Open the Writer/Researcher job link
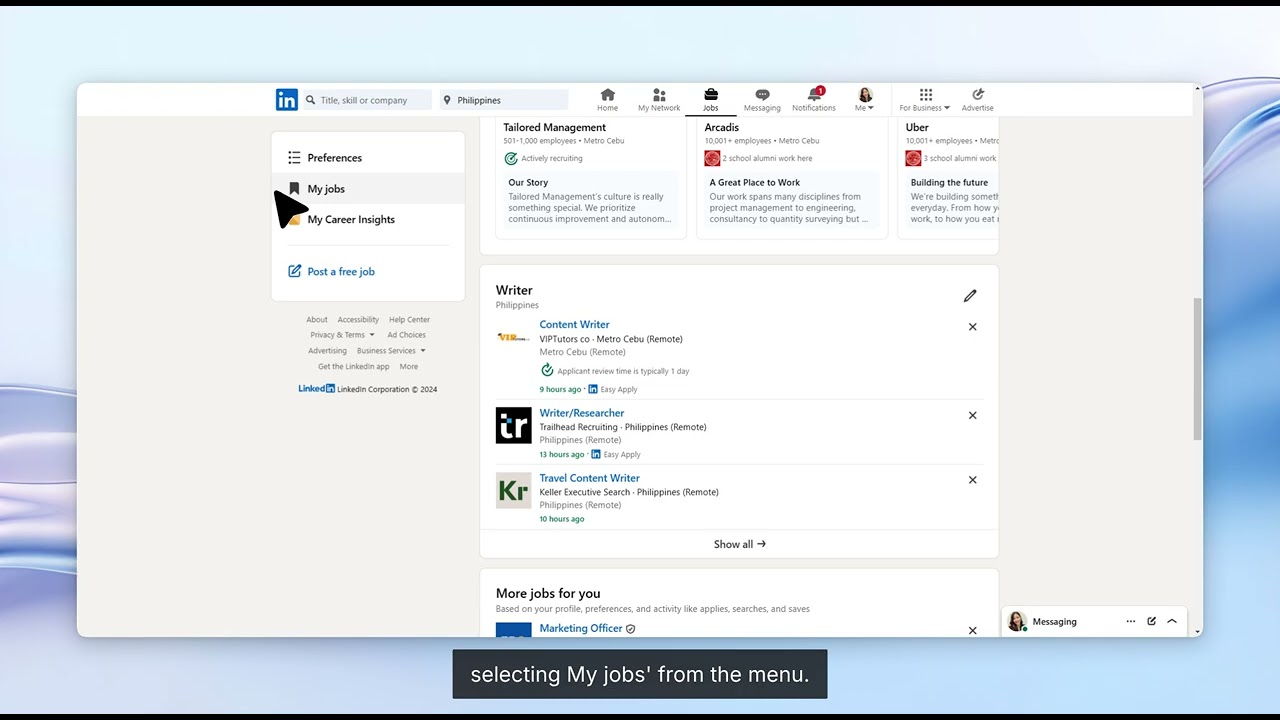This screenshot has width=1280, height=720. (582, 413)
